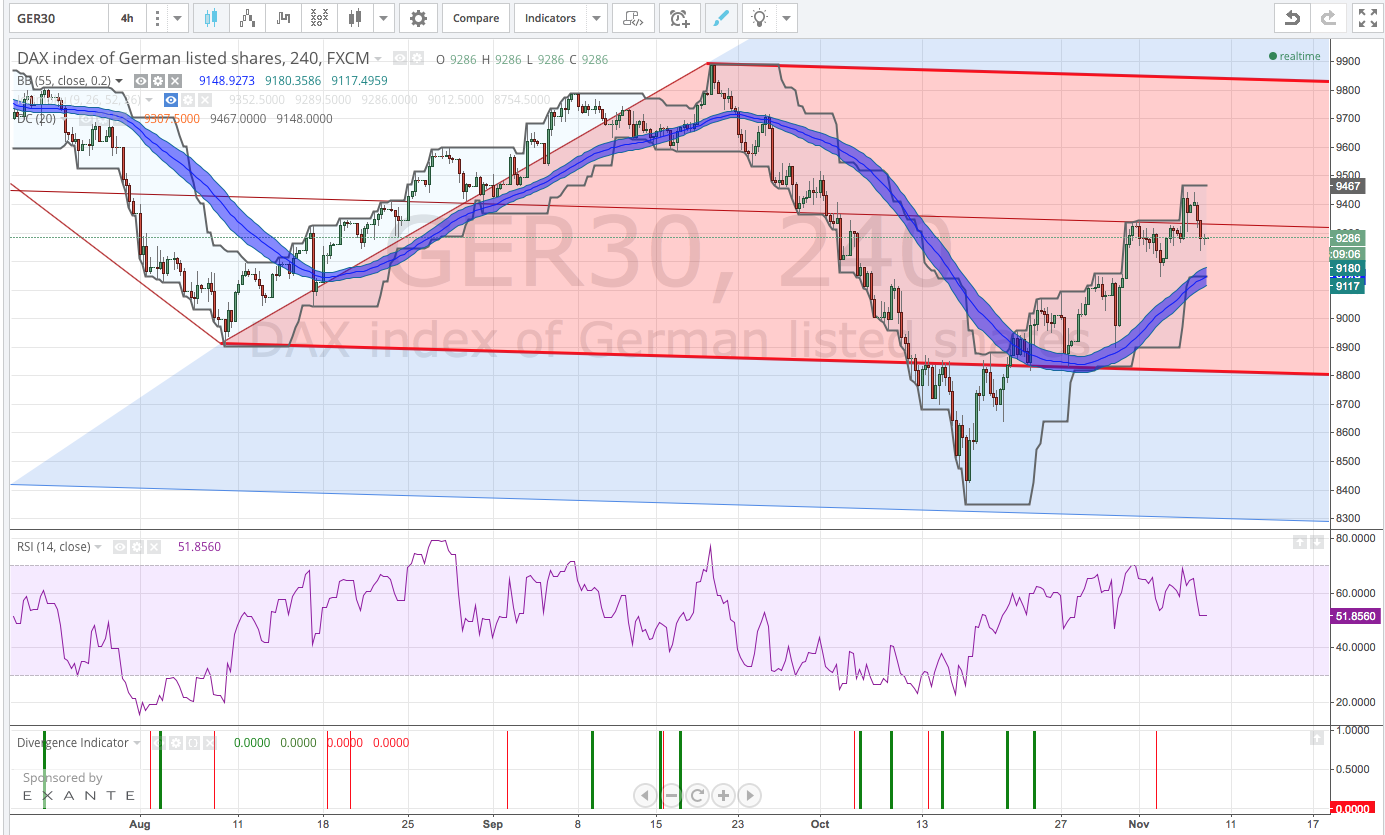Screen dimensions: 1385x835
Task: Open the Pine script editor icon
Action: coord(633,18)
